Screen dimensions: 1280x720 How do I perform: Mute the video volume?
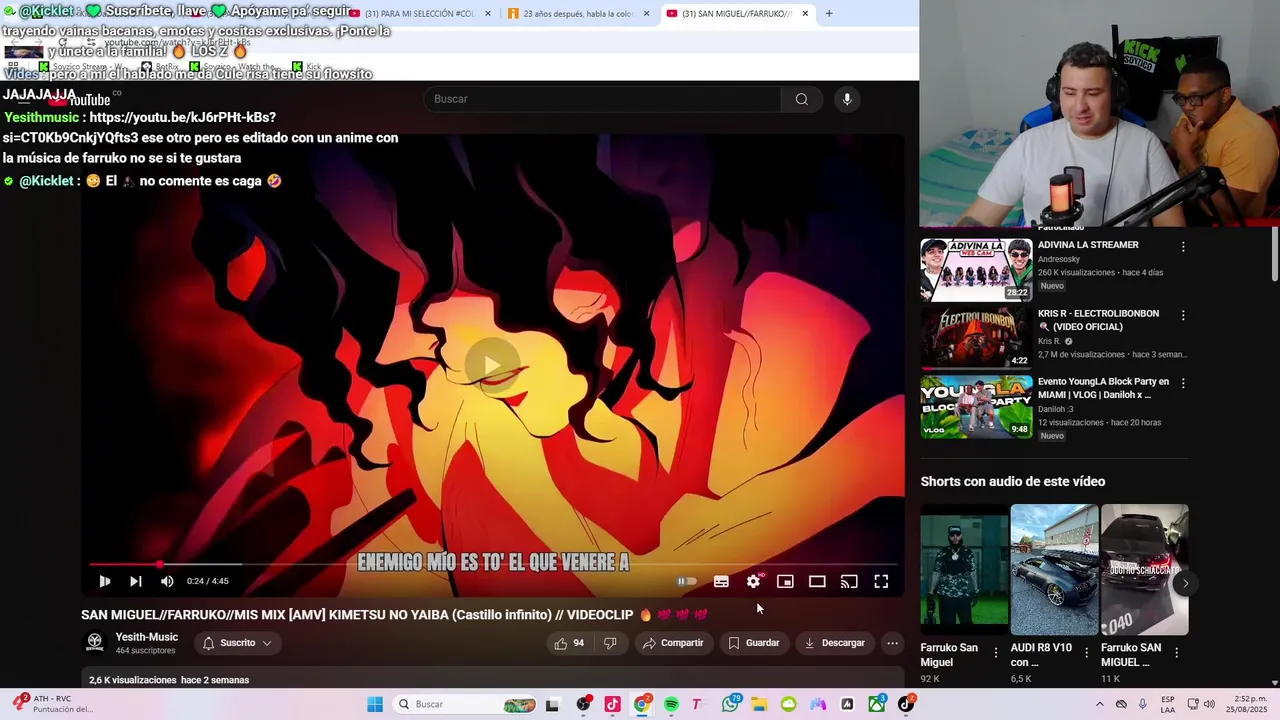click(167, 581)
